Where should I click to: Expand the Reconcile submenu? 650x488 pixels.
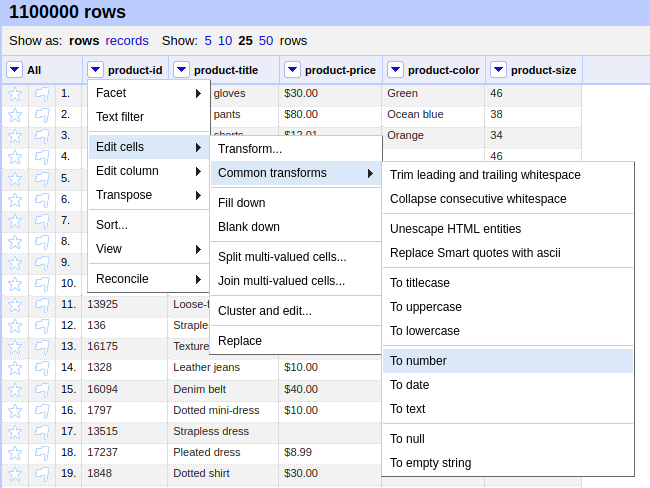149,279
